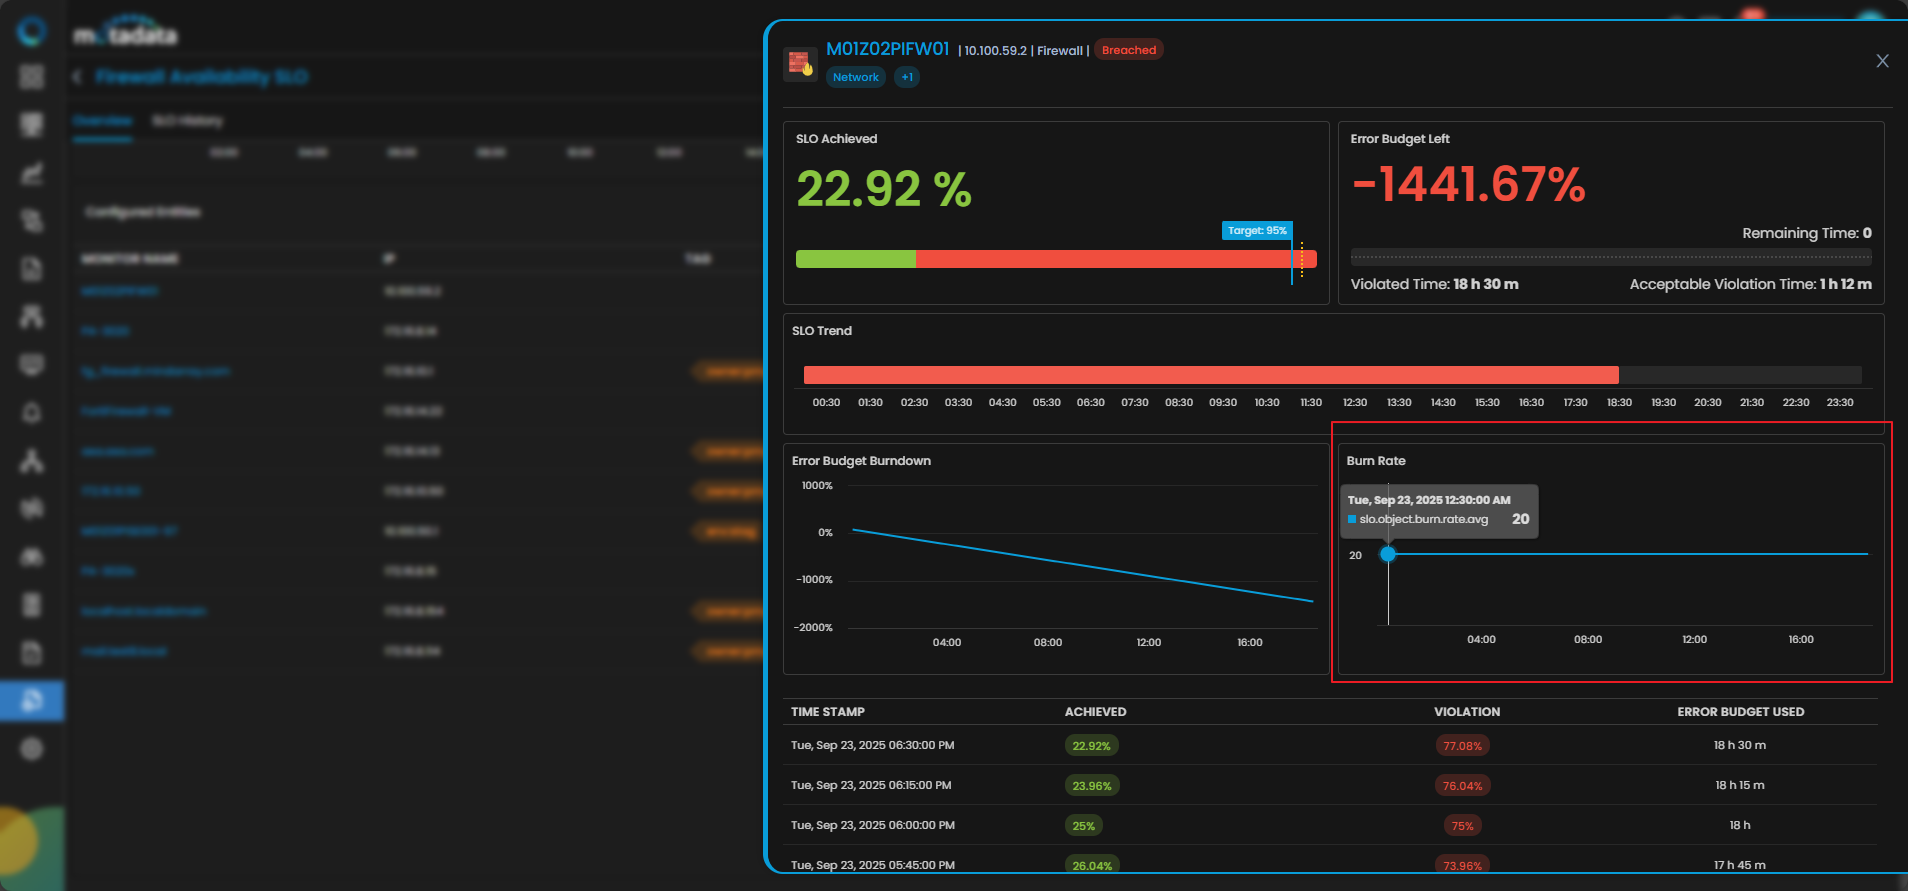Open the topology tree icon in sidebar
This screenshot has width=1908, height=891.
click(32, 460)
